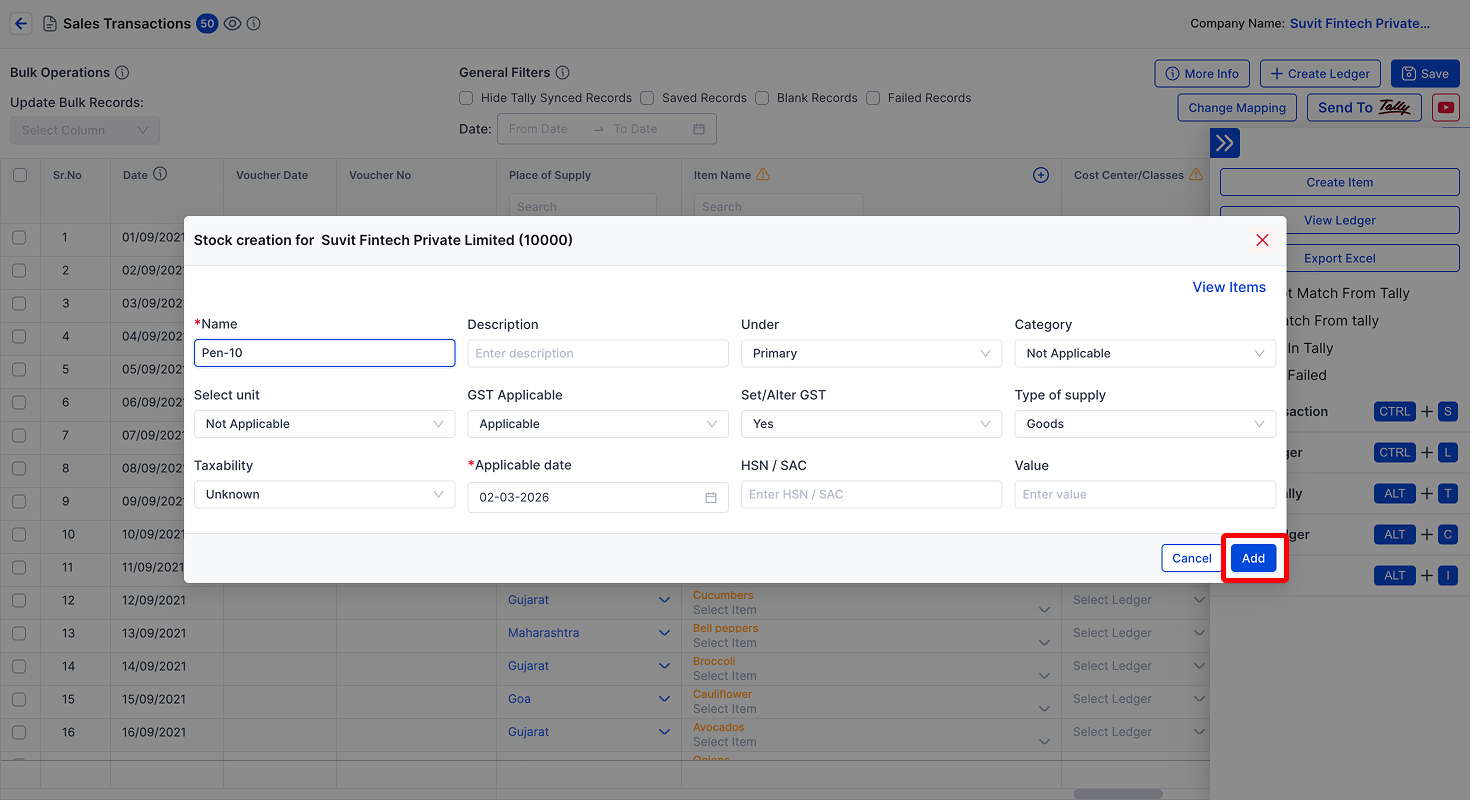Viewport: 1470px width, 800px height.
Task: Click Add to create the stock item
Action: (x=1254, y=558)
